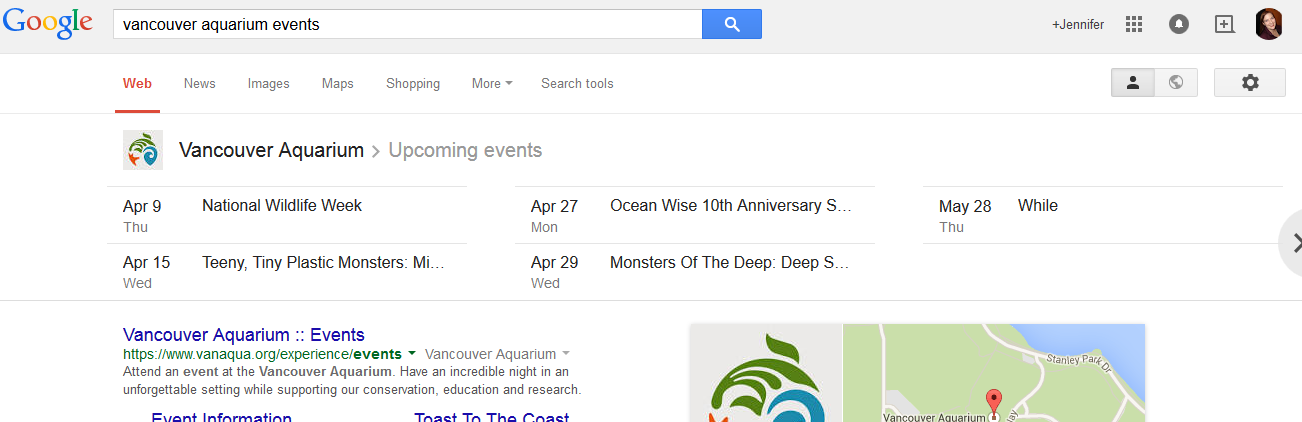Click the Vancouver Aquarium logo icon
Screen dimensions: 1302x422
coord(143,150)
